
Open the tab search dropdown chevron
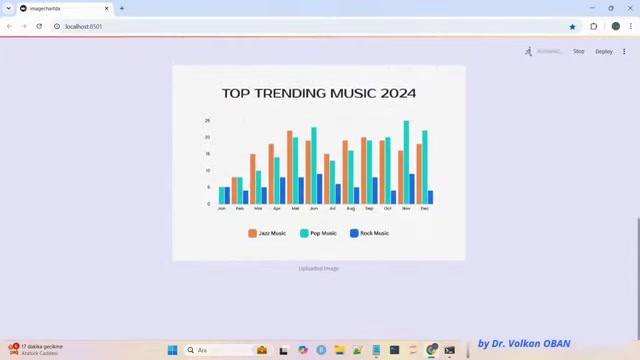pos(9,8)
